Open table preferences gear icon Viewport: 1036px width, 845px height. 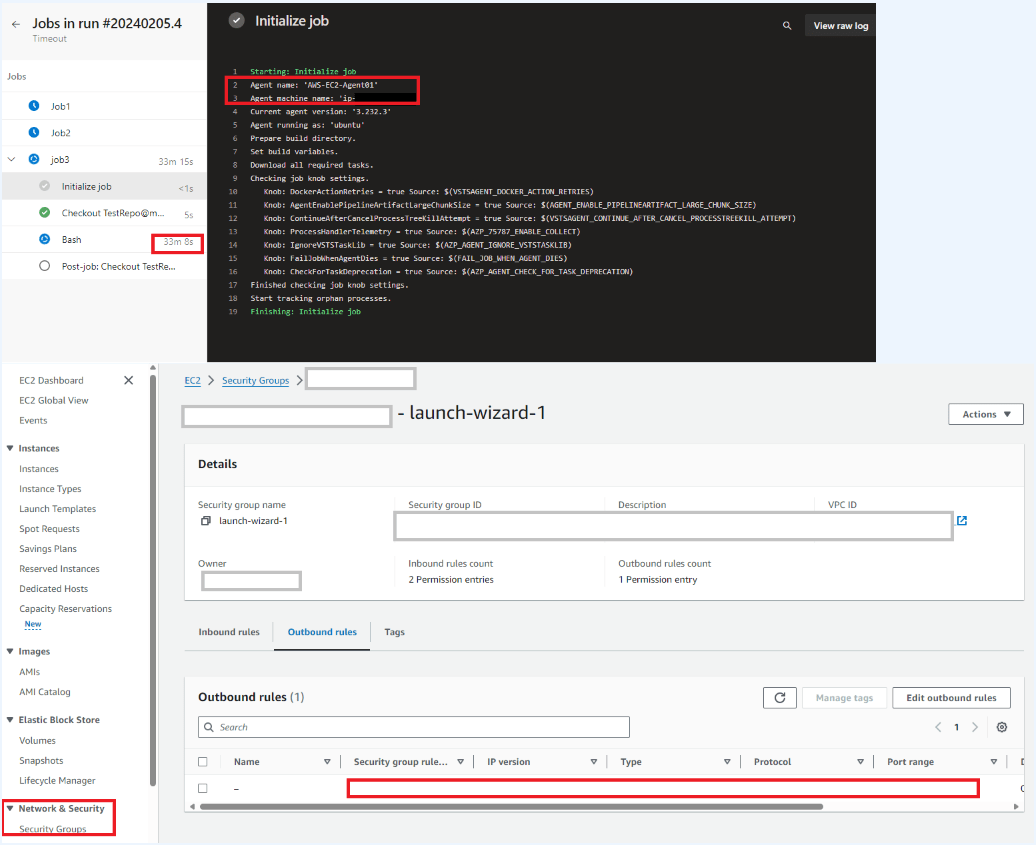click(1002, 727)
